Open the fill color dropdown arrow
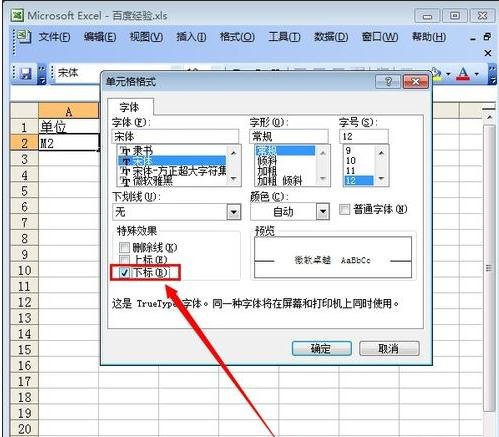This screenshot has width=499, height=437. pos(449,74)
